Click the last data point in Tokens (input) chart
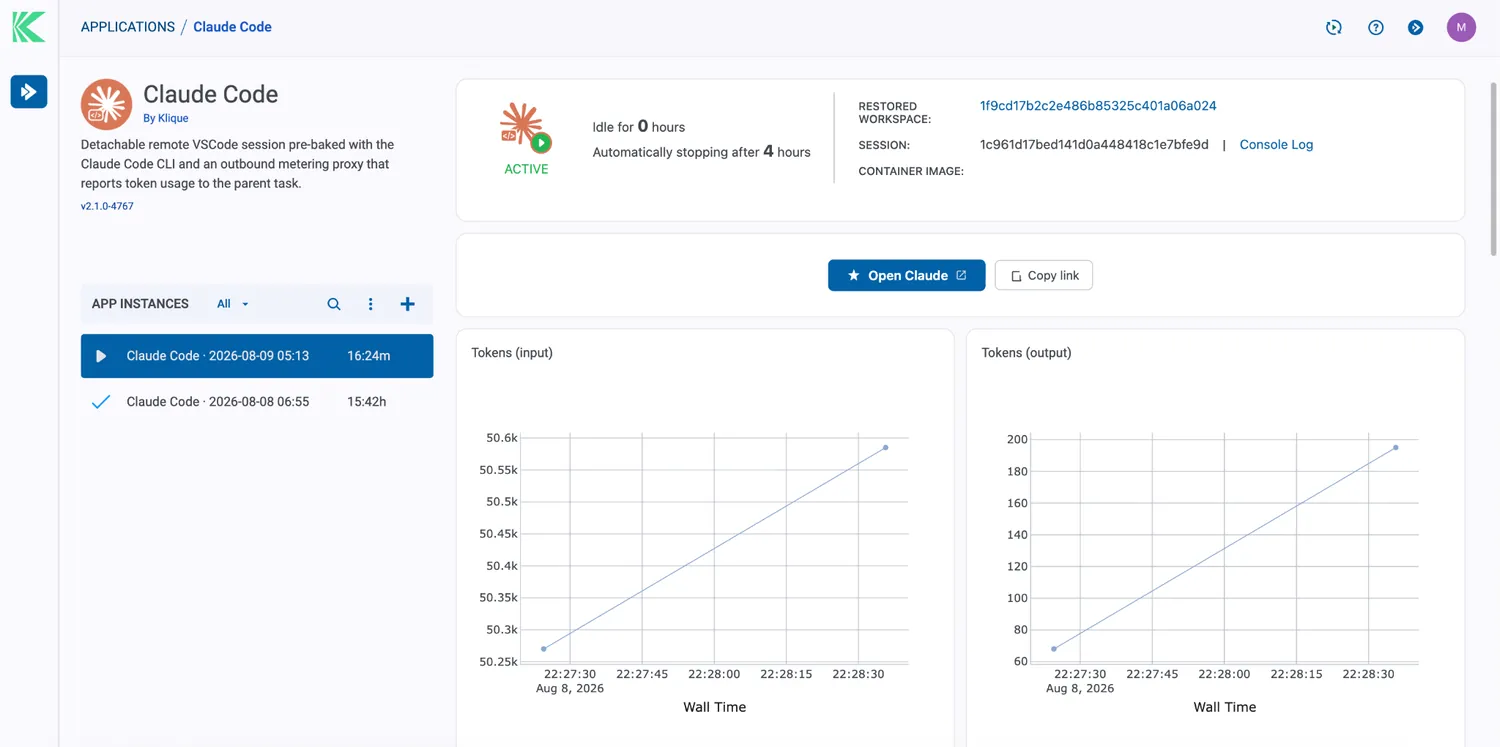Image resolution: width=1500 pixels, height=747 pixels. 886,447
